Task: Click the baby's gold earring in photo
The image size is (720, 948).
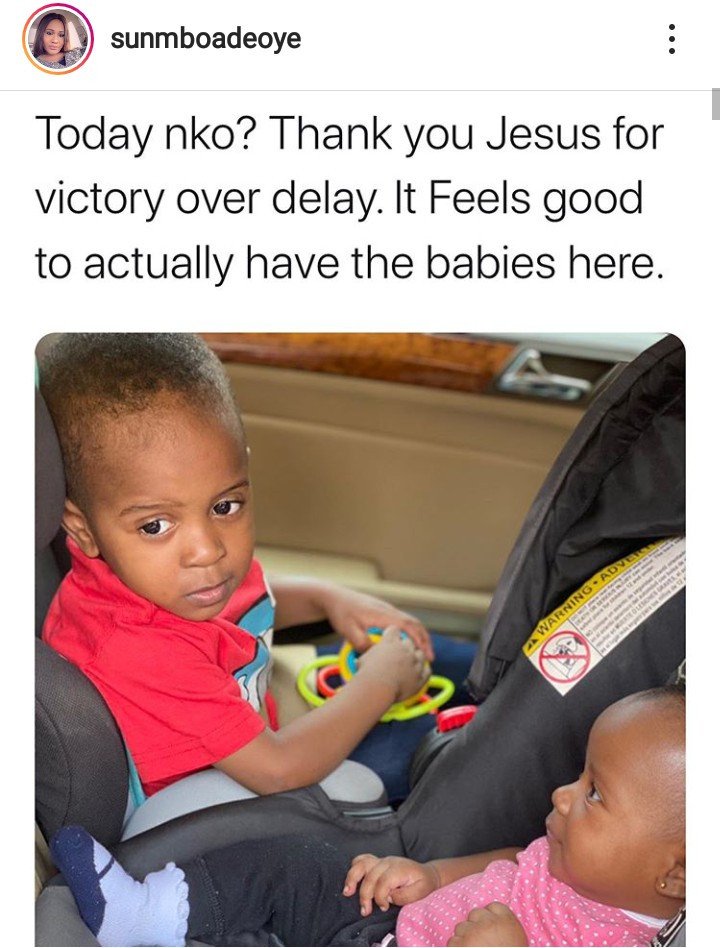Action: [664, 886]
